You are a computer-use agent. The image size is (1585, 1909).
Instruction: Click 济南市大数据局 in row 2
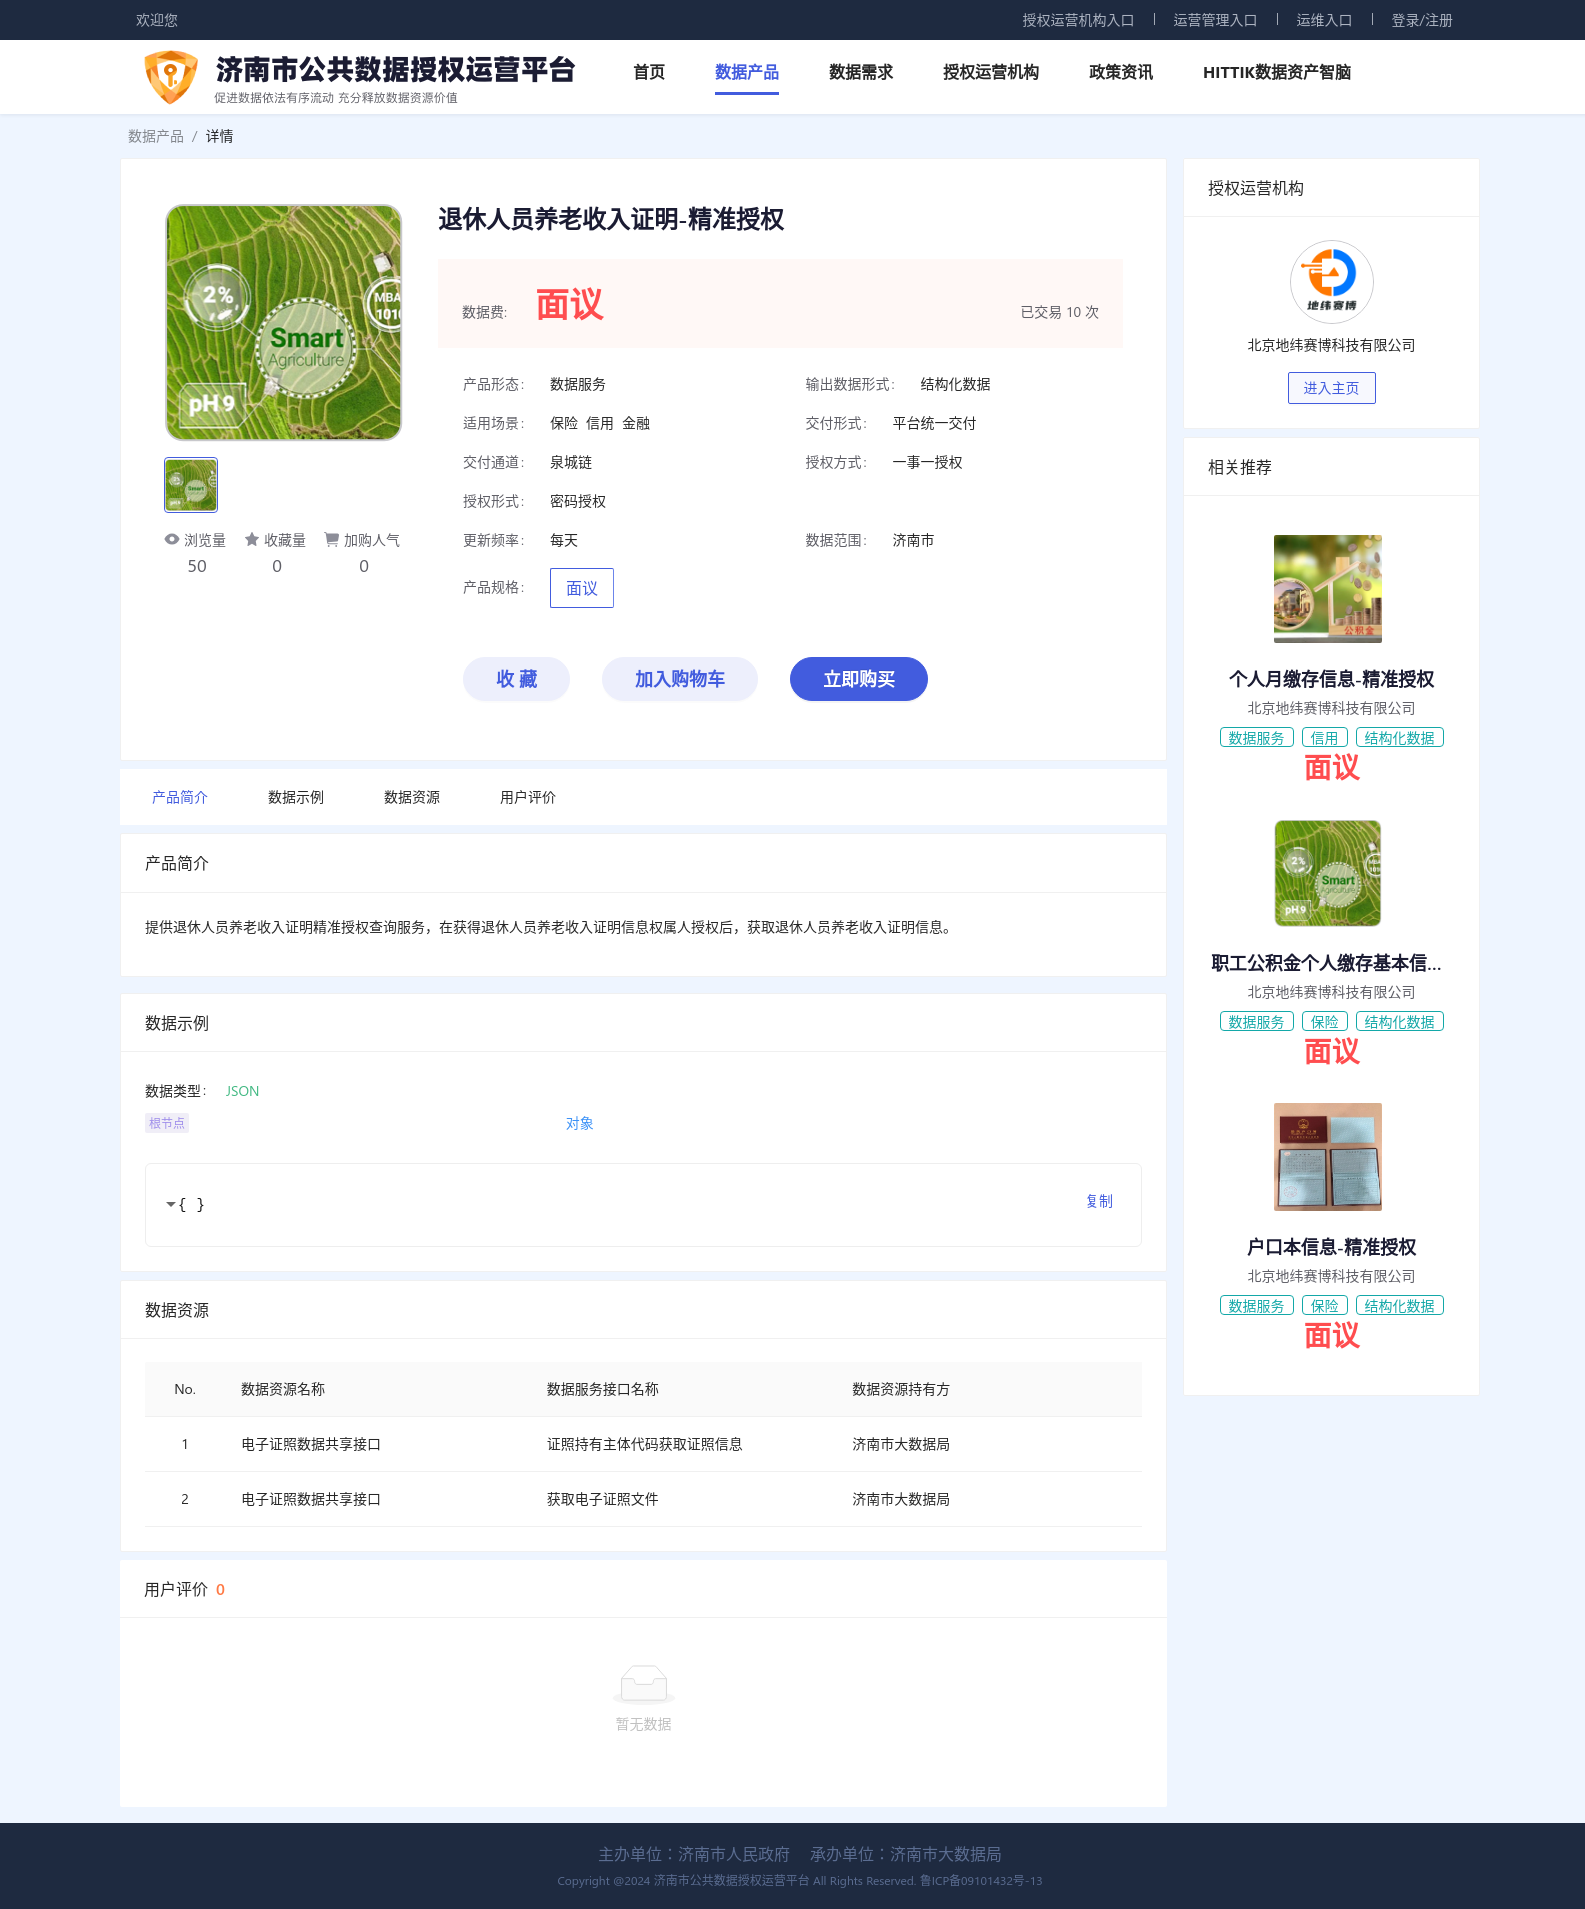pyautogui.click(x=901, y=1499)
